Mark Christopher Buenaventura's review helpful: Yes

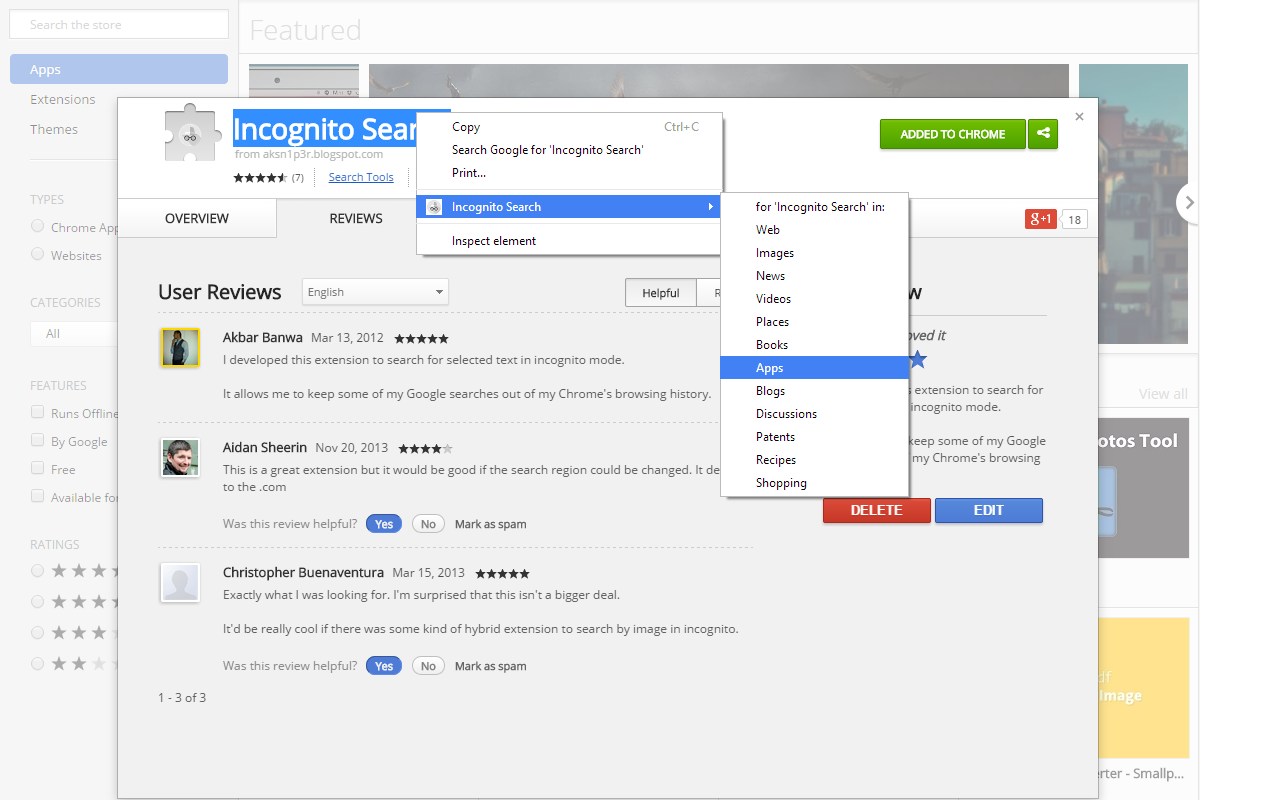pyautogui.click(x=384, y=666)
